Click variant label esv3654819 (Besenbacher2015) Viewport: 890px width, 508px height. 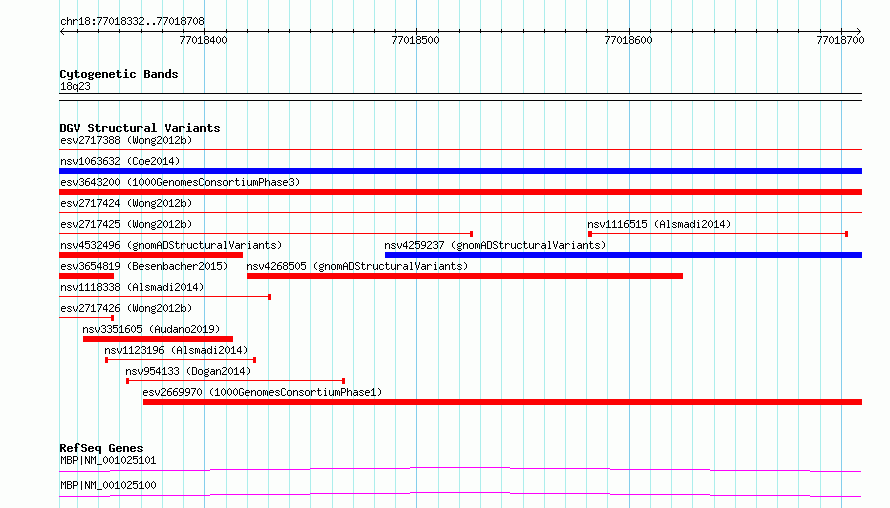point(144,266)
